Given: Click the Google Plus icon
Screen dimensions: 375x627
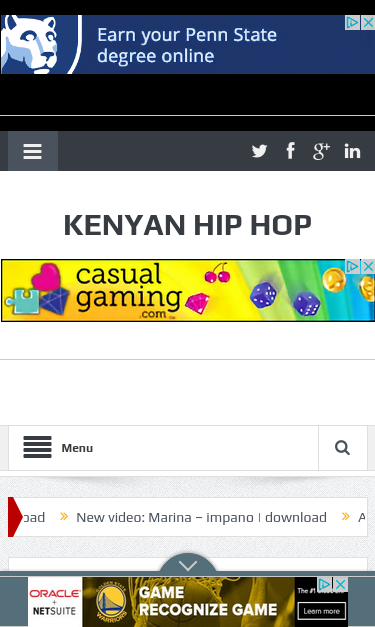Looking at the screenshot, I should tap(321, 151).
